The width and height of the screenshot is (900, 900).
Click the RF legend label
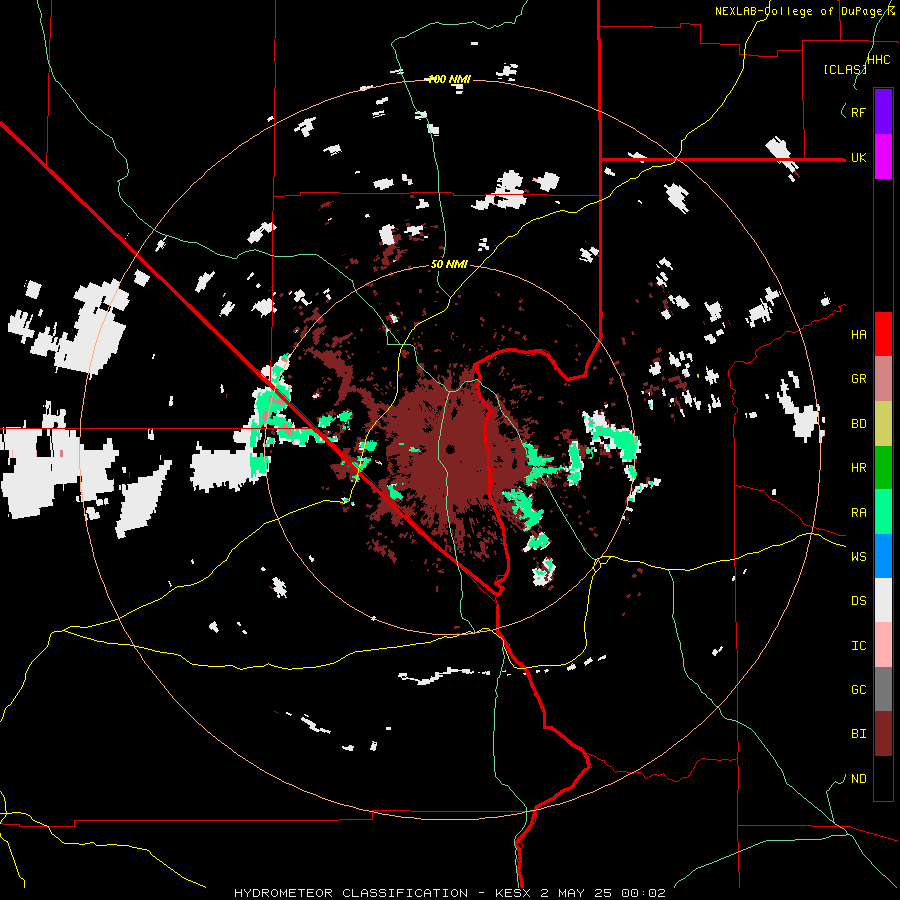coord(858,112)
